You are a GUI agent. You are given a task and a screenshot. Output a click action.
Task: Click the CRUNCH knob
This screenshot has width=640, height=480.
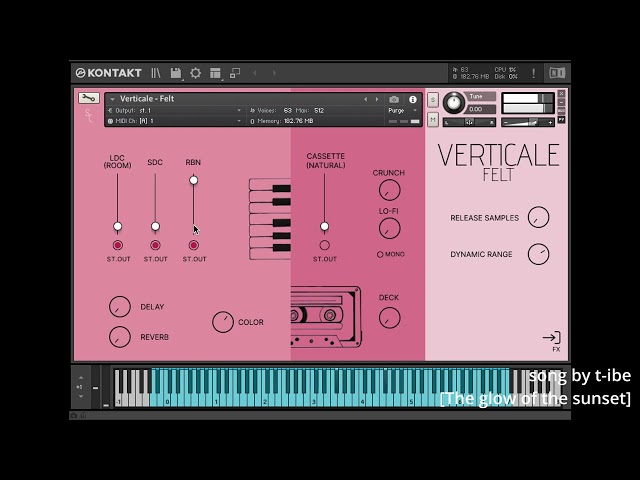[389, 190]
